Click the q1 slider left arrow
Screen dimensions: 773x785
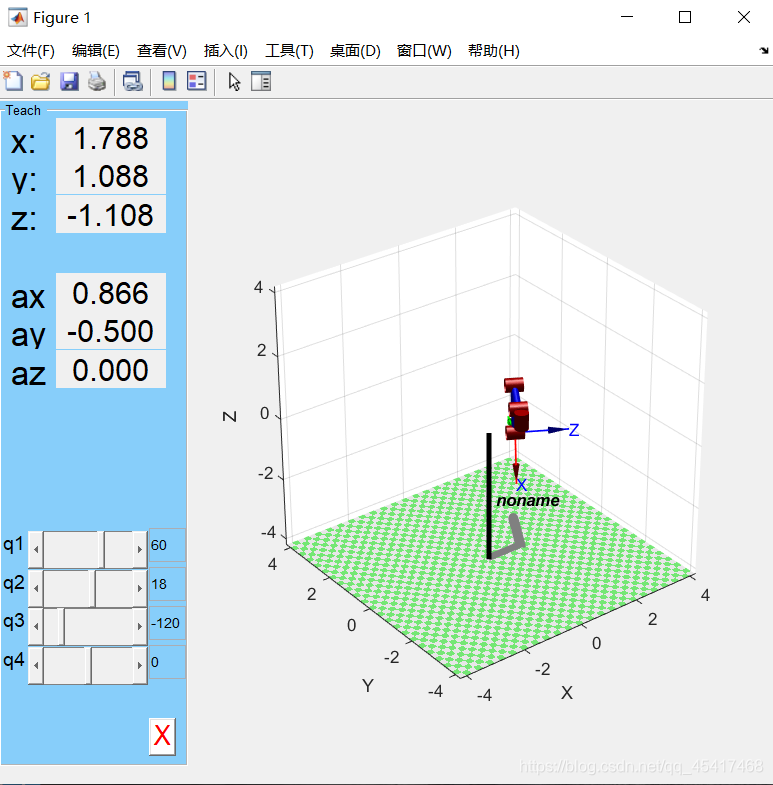(36, 549)
